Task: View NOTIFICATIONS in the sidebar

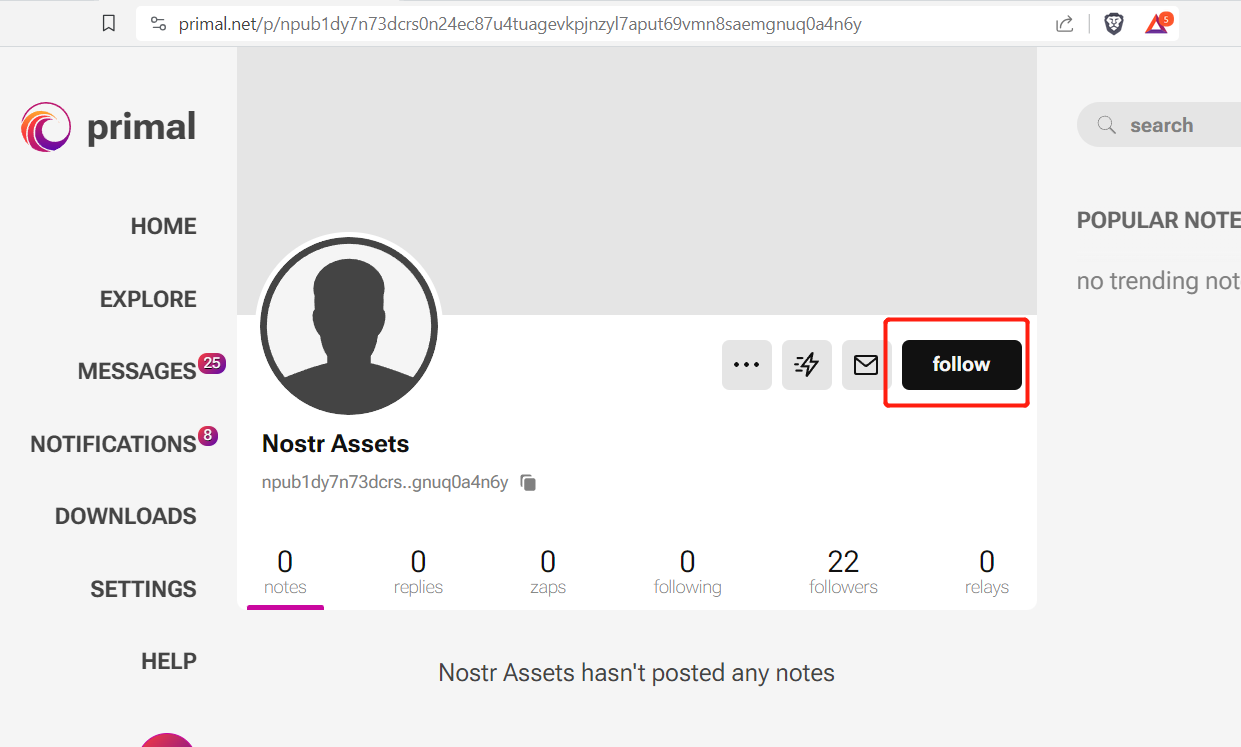Action: click(113, 444)
